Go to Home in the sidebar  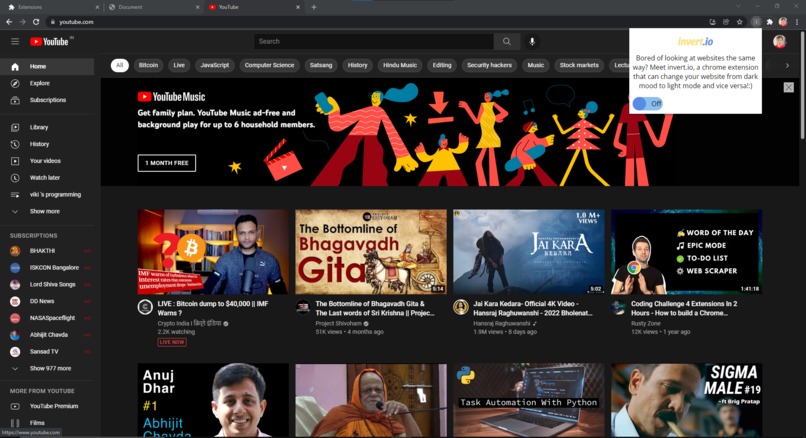[x=47, y=66]
